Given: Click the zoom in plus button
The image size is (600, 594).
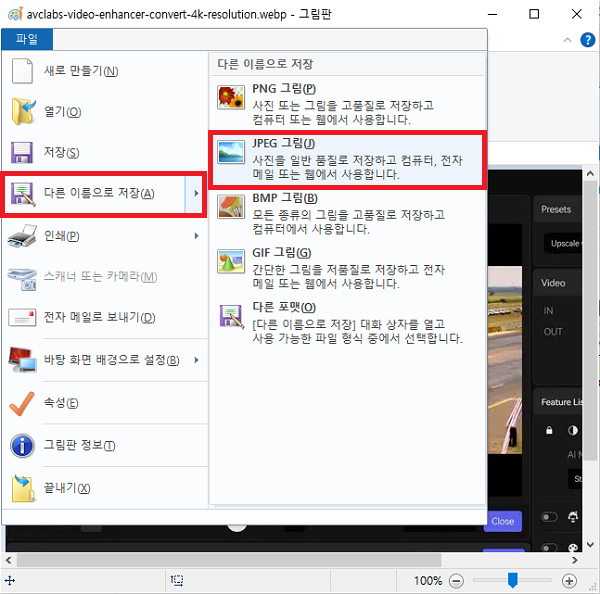Looking at the screenshot, I should click(569, 581).
